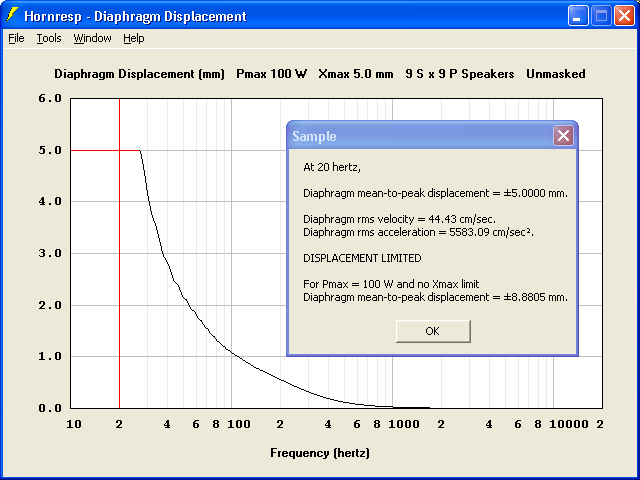Screen dimensions: 640x480
Task: Click 'Xmax 5.0 mm' in chart heading
Action: [x=356, y=74]
